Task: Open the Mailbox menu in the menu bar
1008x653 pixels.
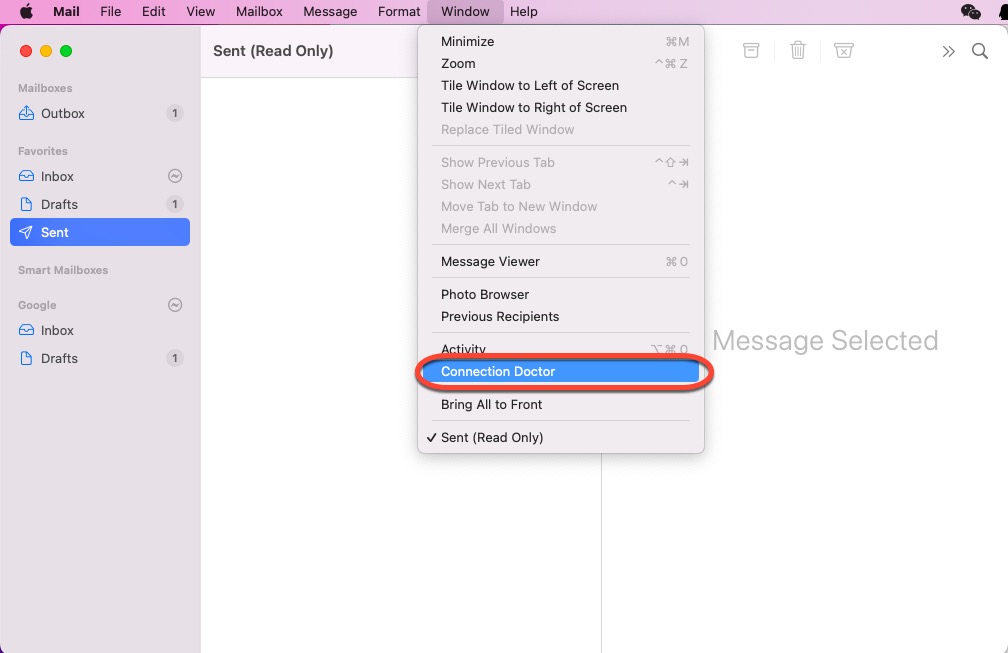Action: click(259, 12)
